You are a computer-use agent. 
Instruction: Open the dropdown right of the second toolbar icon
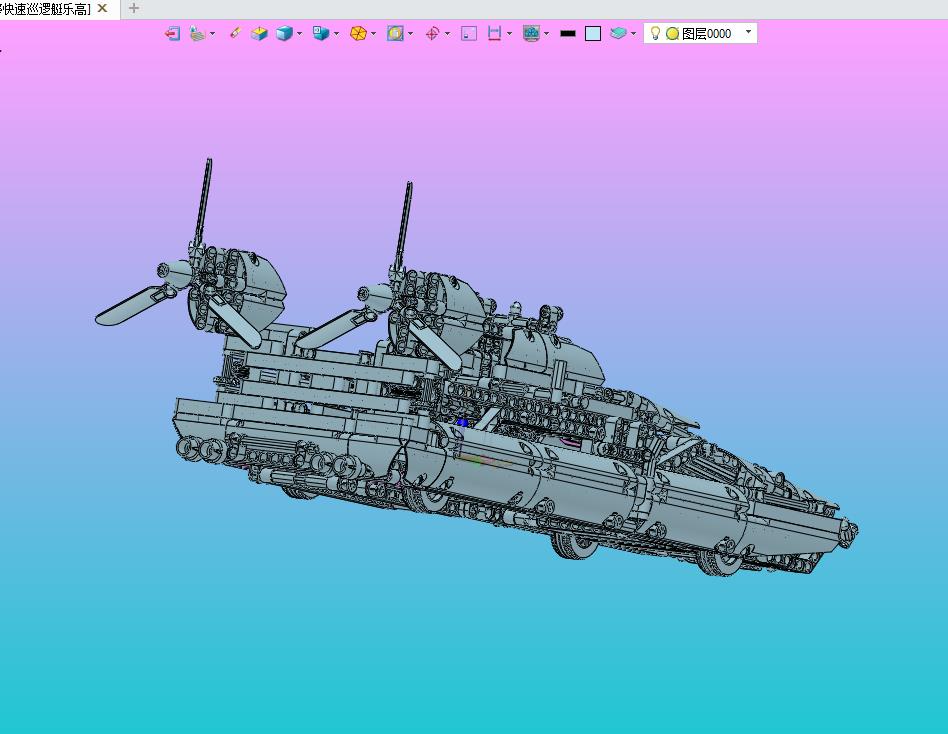click(212, 34)
